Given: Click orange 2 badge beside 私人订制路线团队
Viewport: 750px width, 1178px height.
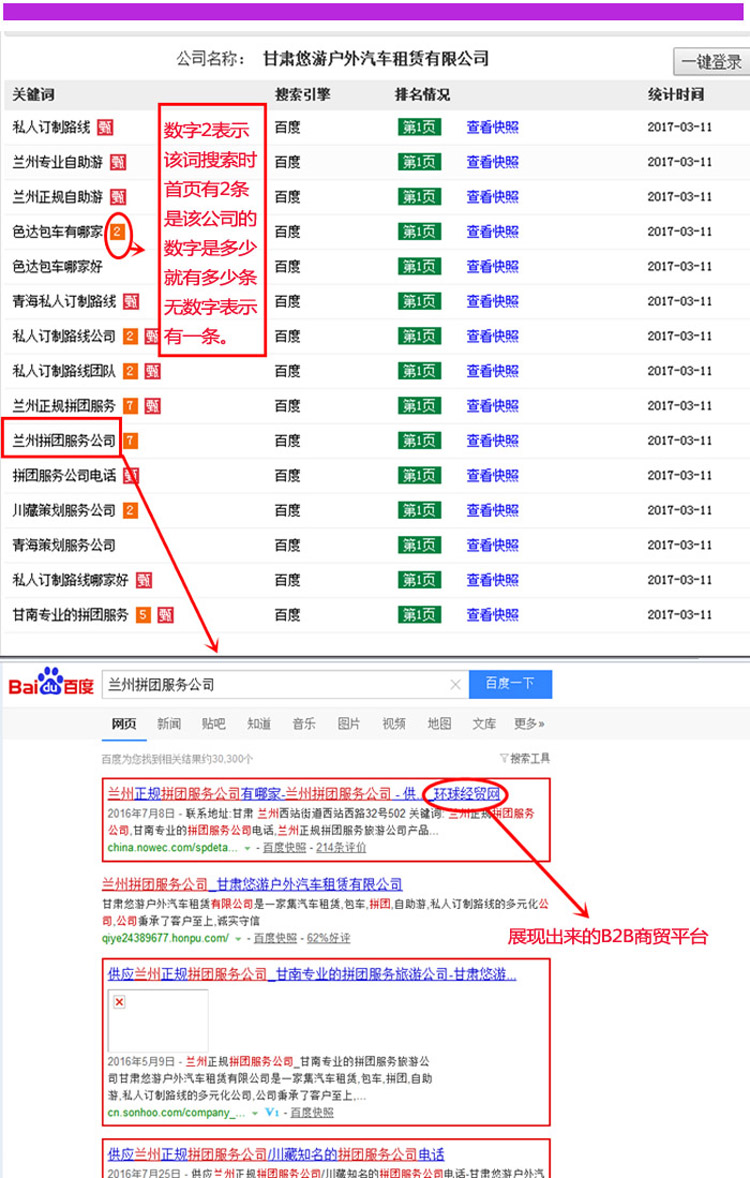Looking at the screenshot, I should pyautogui.click(x=130, y=371).
